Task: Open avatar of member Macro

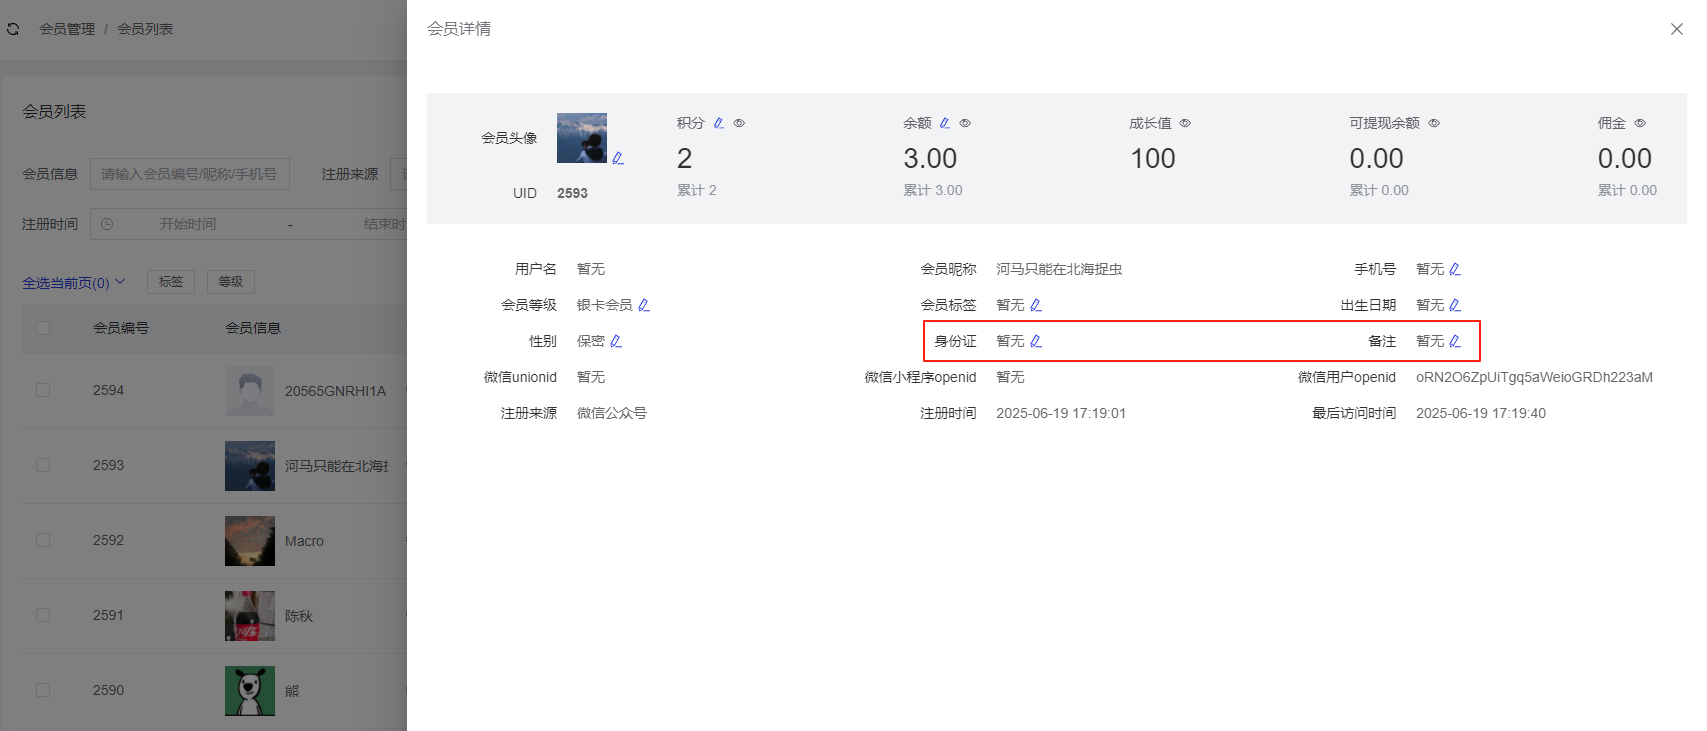Action: point(250,541)
